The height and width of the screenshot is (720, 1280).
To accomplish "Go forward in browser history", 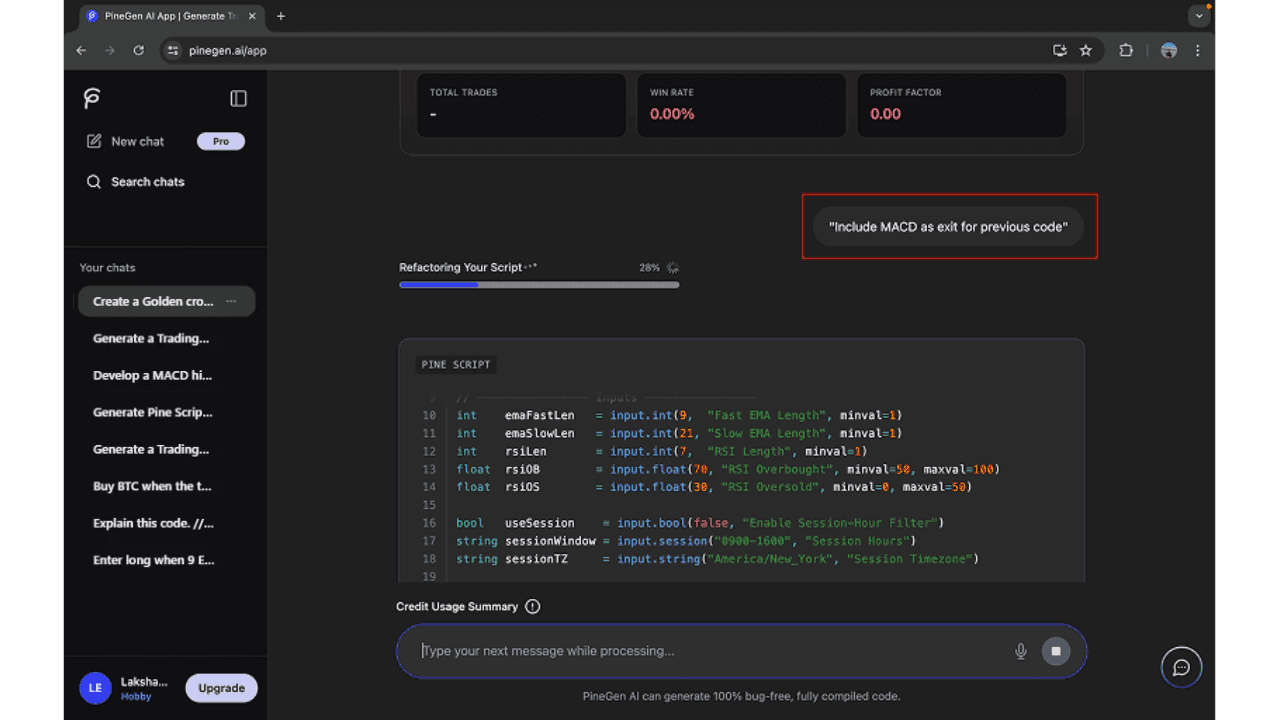I will click(x=110, y=50).
